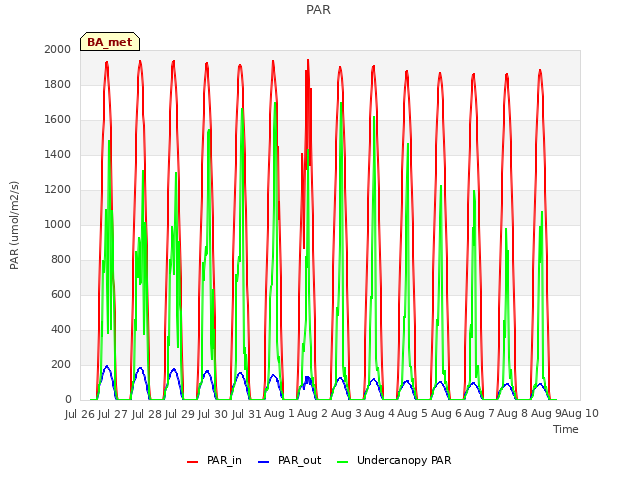Click the 1800 y-axis tick label

point(58,84)
